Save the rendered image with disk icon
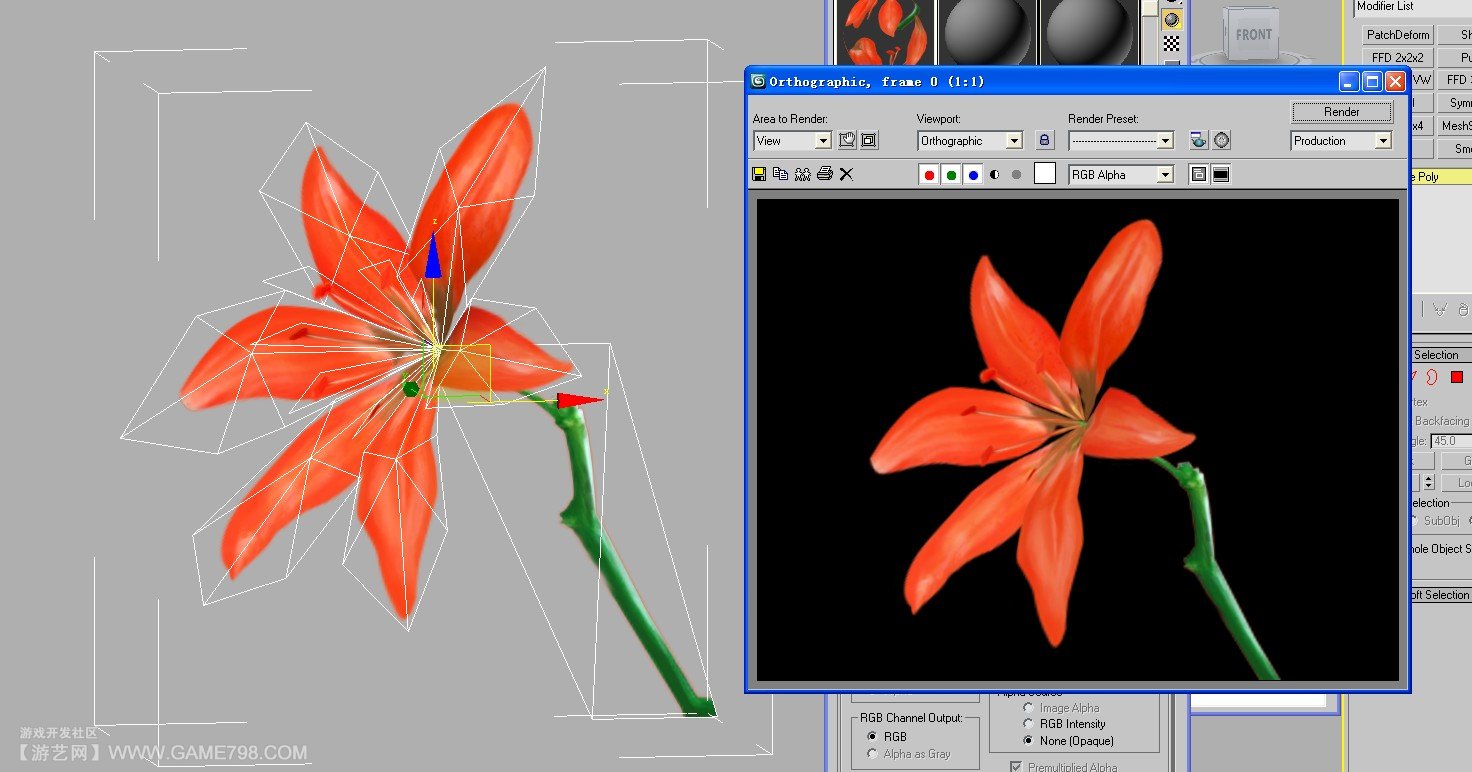Image resolution: width=1472 pixels, height=772 pixels. (x=759, y=174)
